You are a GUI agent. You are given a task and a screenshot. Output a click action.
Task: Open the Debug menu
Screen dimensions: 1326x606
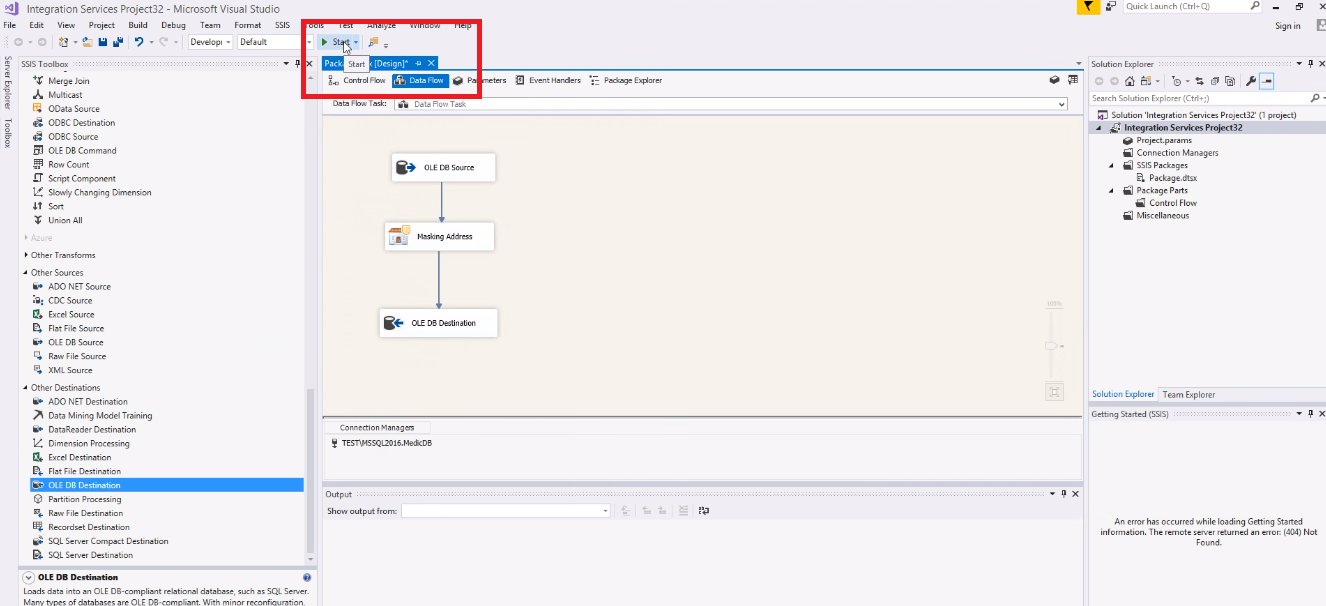[x=173, y=25]
